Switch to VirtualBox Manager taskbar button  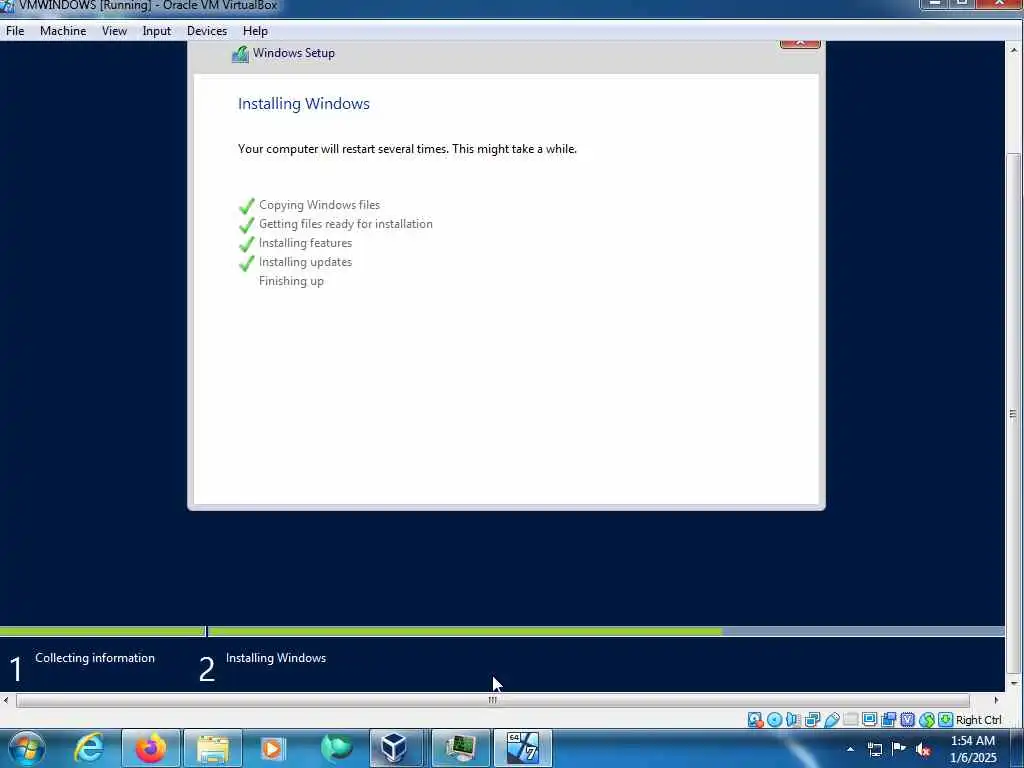tap(396, 748)
